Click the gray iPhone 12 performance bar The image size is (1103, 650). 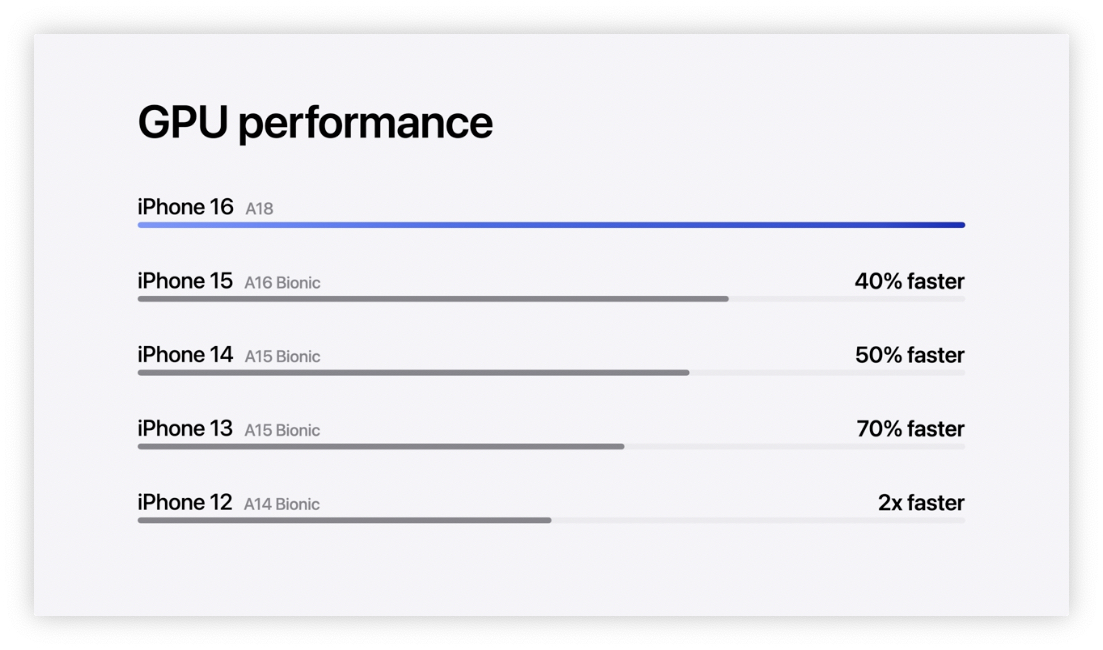(x=344, y=521)
